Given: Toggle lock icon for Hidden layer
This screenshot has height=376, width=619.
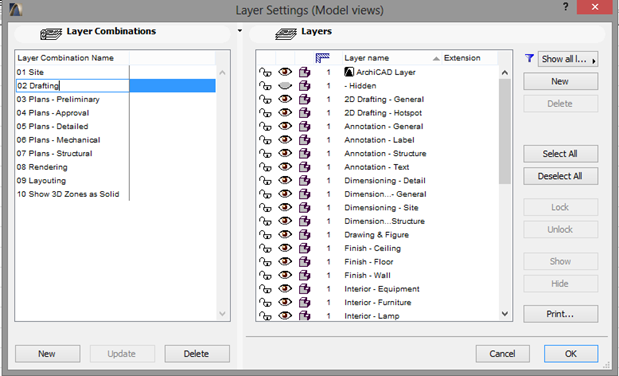Looking at the screenshot, I should coord(265,86).
